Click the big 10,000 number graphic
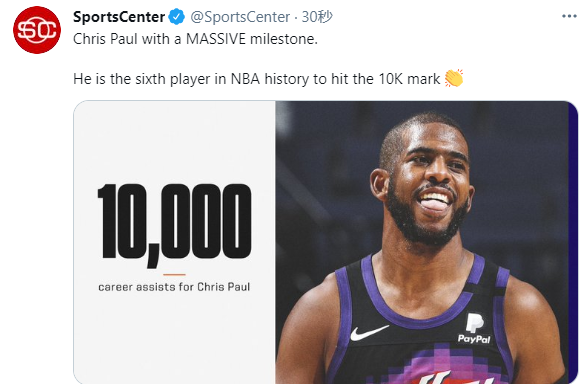The image size is (579, 384). coord(174,225)
